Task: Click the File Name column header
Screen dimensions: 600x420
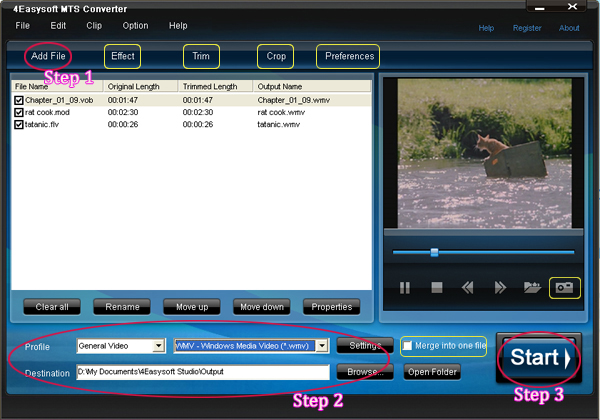Action: click(x=57, y=86)
